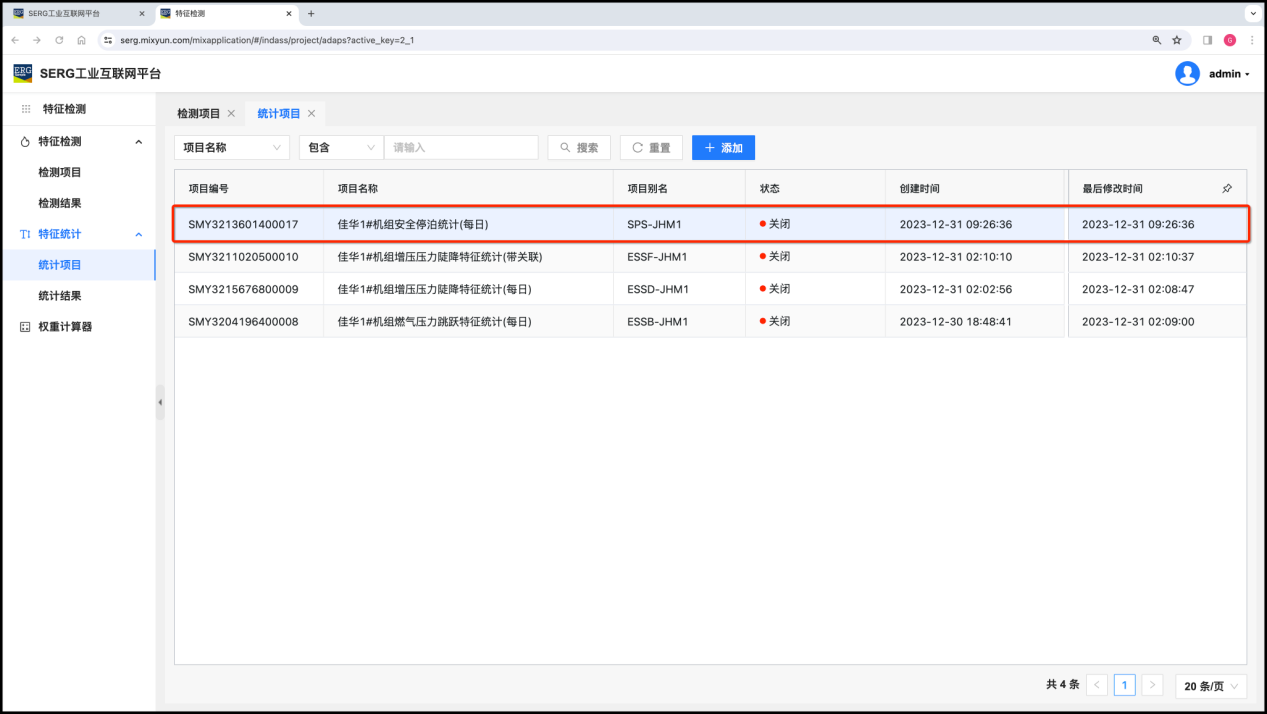1267x714 pixels.
Task: Click the sidebar collapse handle arrow
Action: [160, 402]
